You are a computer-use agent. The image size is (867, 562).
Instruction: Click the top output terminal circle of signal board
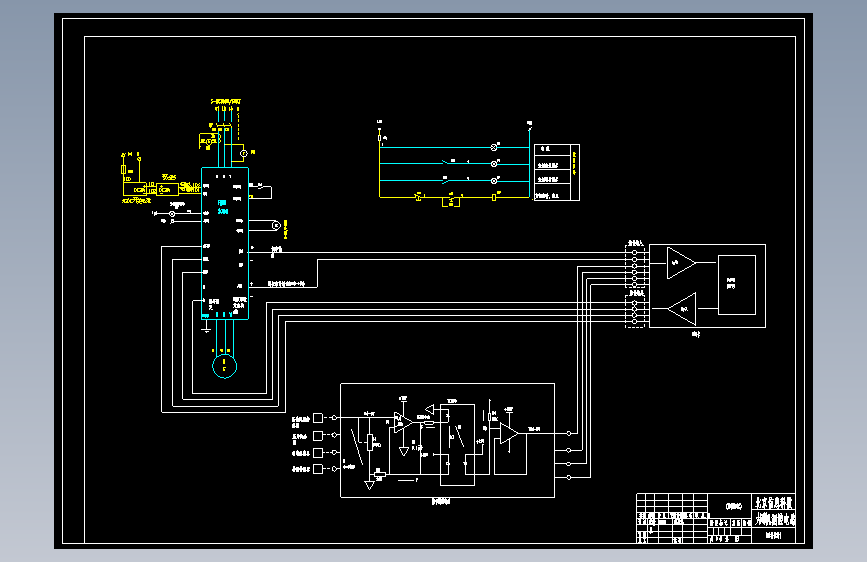point(569,434)
